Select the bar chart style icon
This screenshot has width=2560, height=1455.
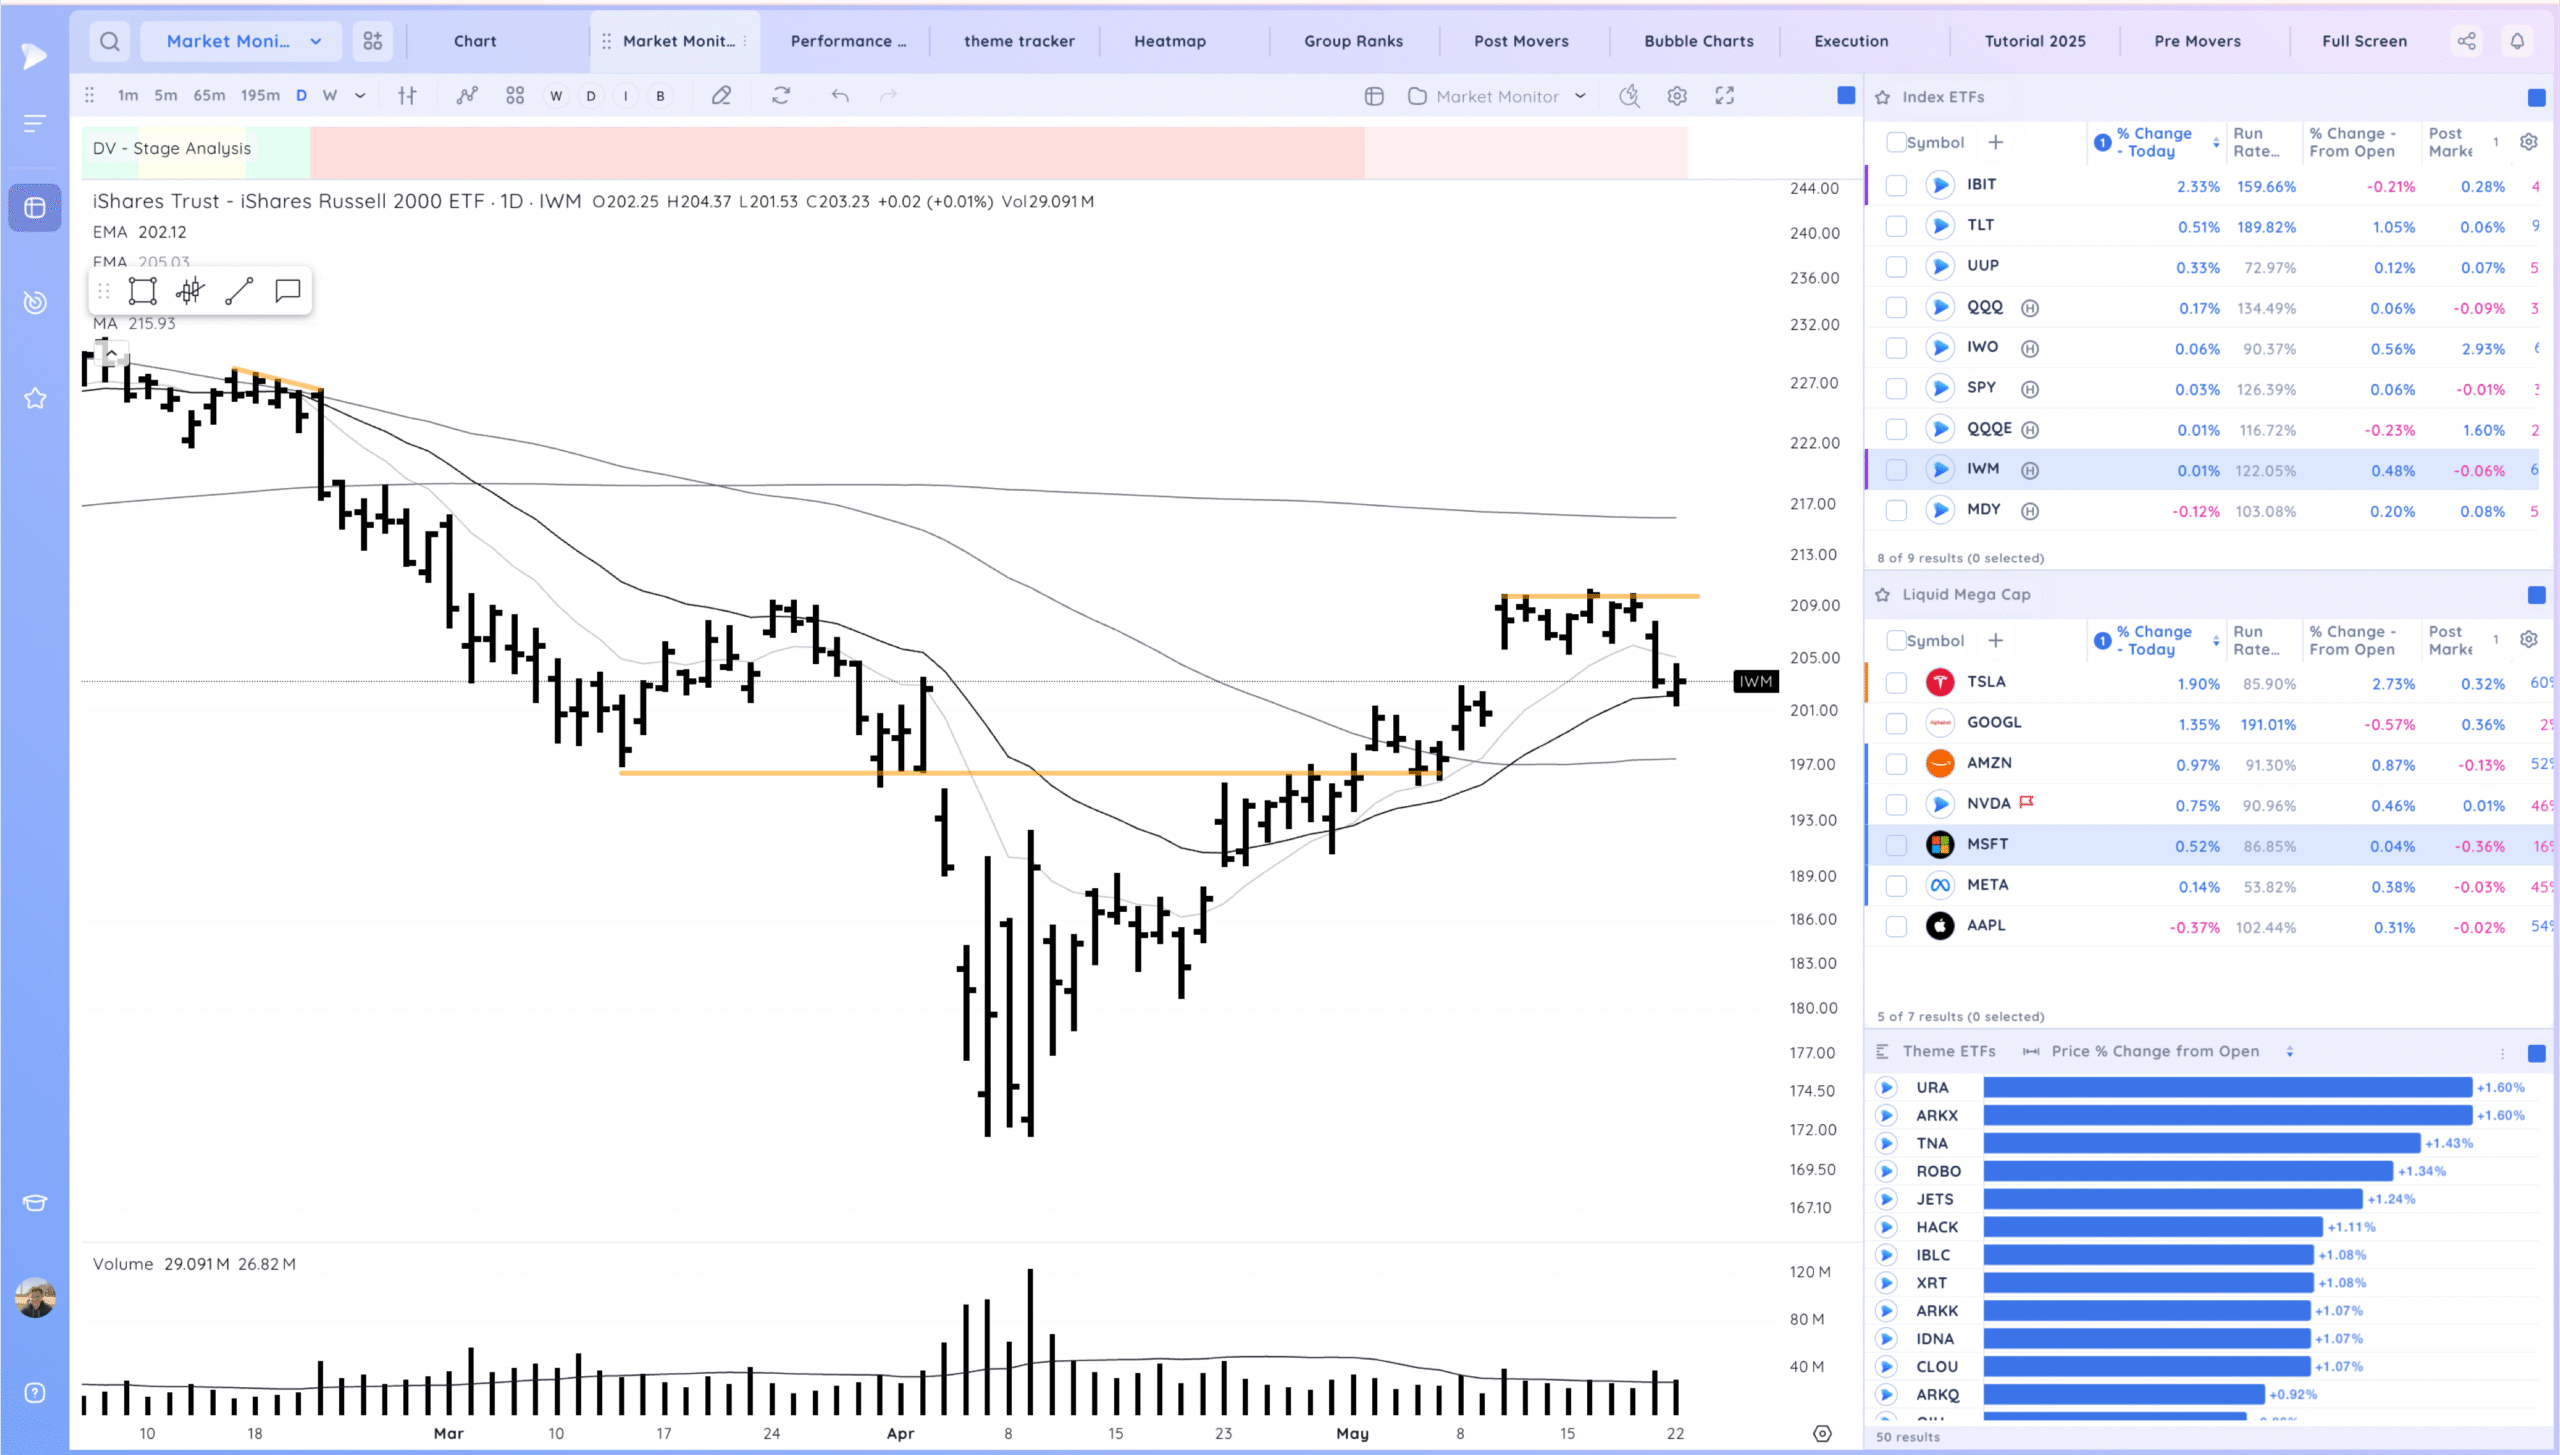(x=407, y=96)
